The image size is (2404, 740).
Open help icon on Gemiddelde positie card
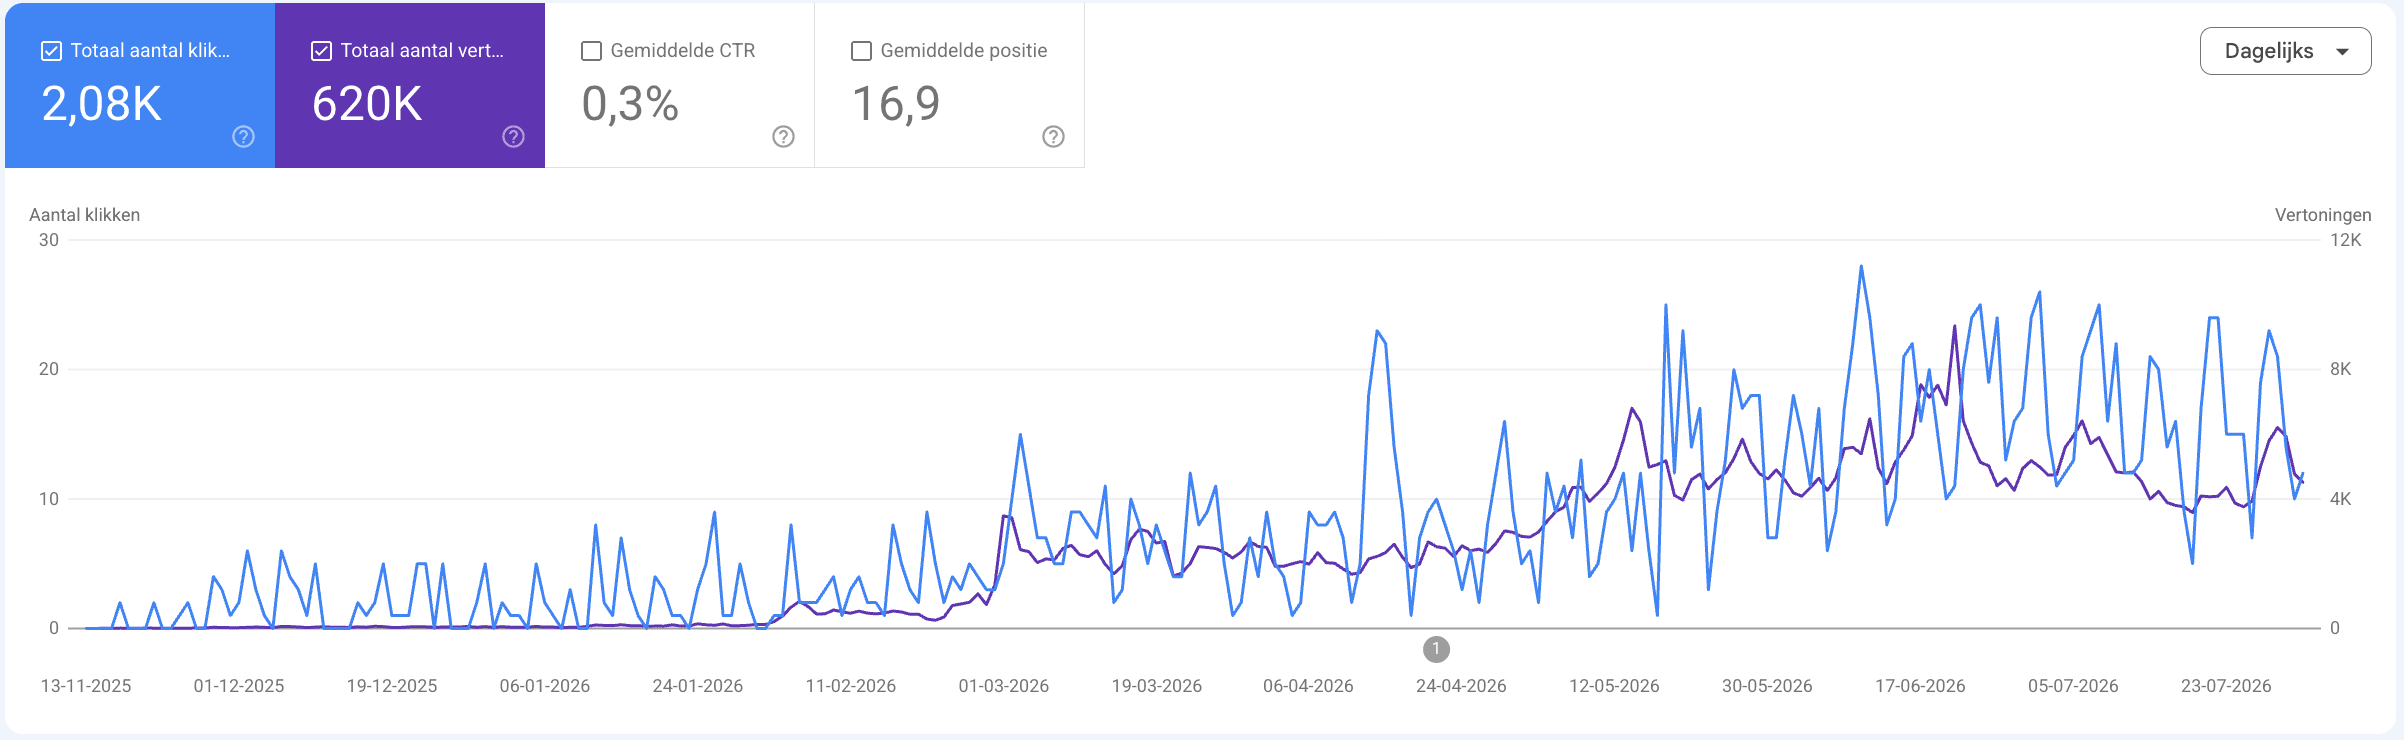pos(1054,137)
